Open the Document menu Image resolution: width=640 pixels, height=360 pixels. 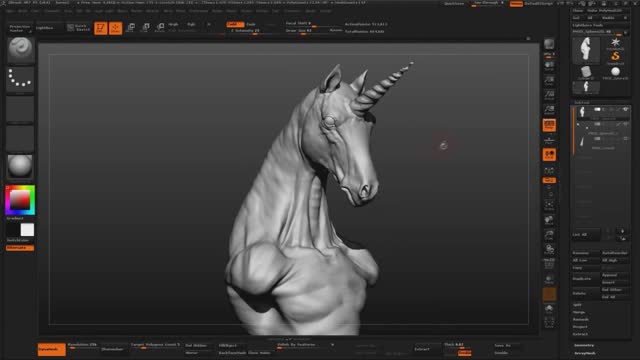(52, 11)
